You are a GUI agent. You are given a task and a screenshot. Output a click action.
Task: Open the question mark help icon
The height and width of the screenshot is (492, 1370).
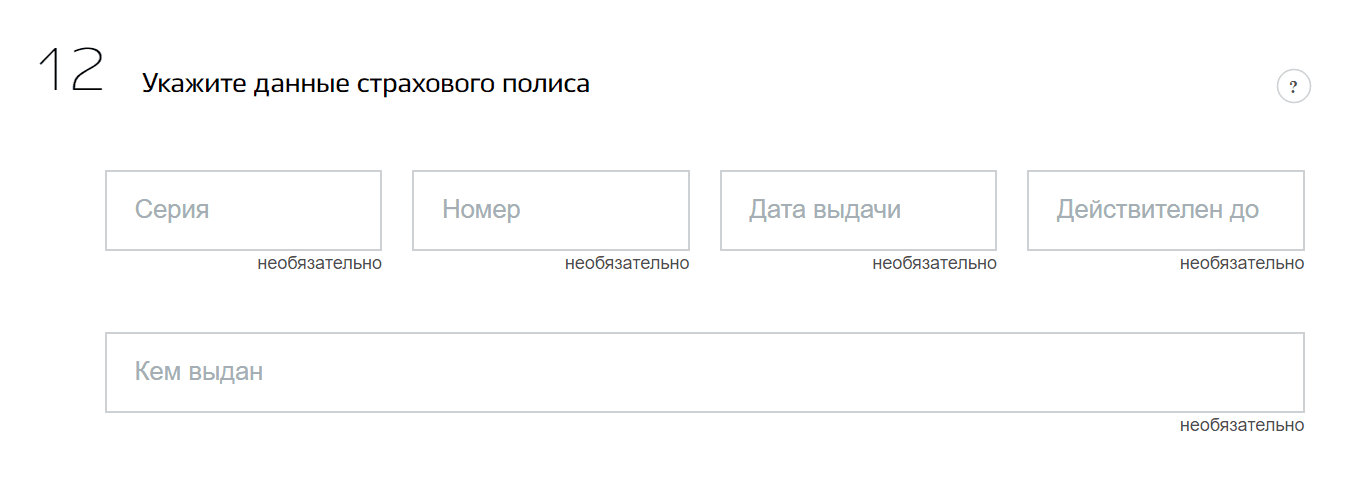[1293, 87]
